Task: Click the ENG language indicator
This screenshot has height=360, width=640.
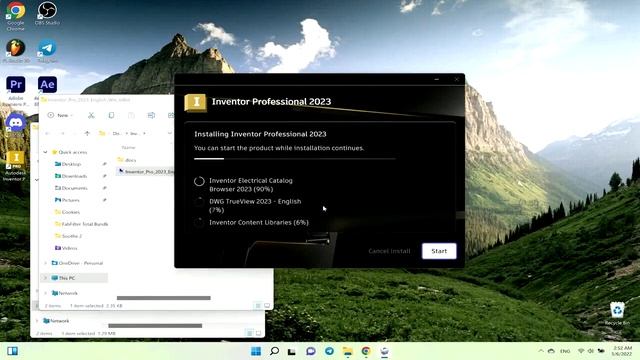Action: (565, 351)
